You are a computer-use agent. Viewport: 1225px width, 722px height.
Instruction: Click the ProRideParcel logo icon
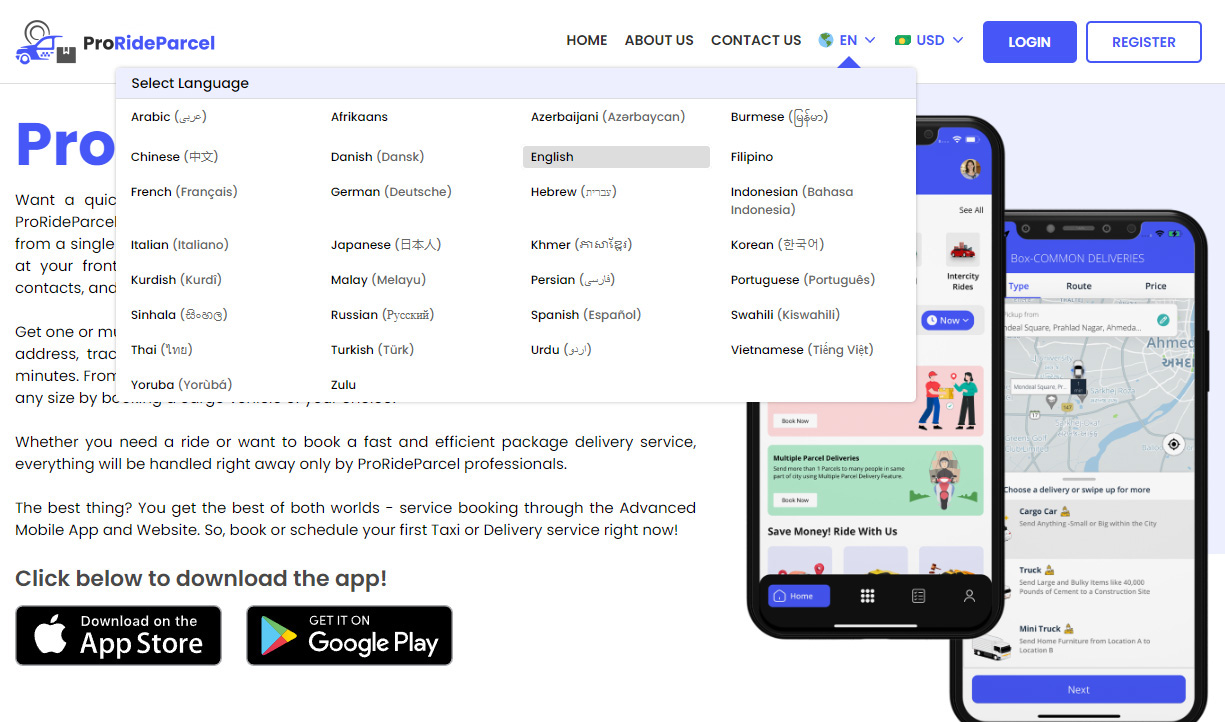(x=46, y=42)
